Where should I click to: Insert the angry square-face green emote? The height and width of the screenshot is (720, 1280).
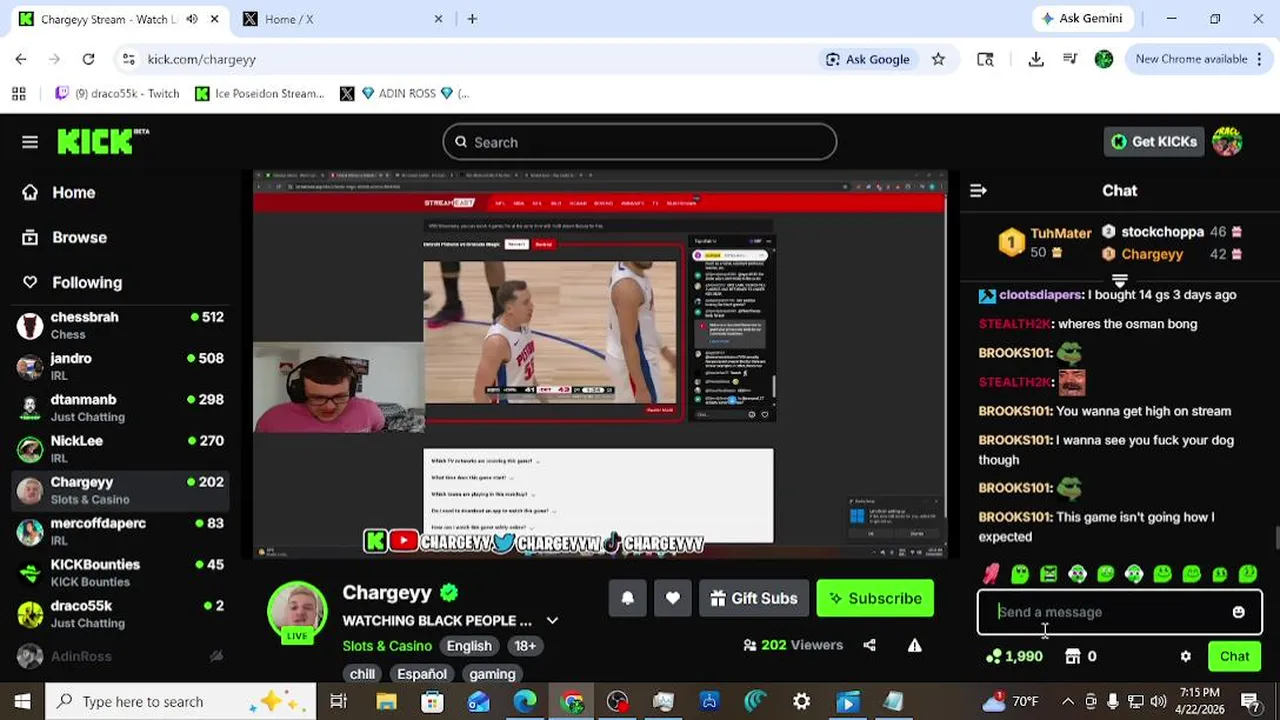tap(1048, 574)
